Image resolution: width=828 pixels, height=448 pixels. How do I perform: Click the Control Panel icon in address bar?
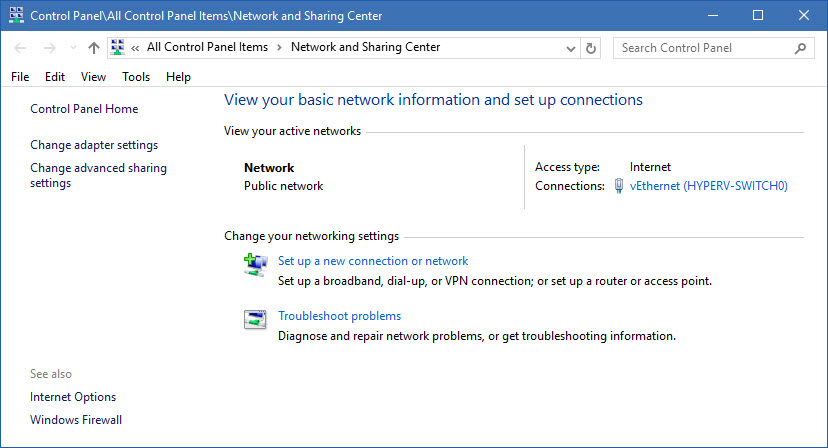coord(119,47)
